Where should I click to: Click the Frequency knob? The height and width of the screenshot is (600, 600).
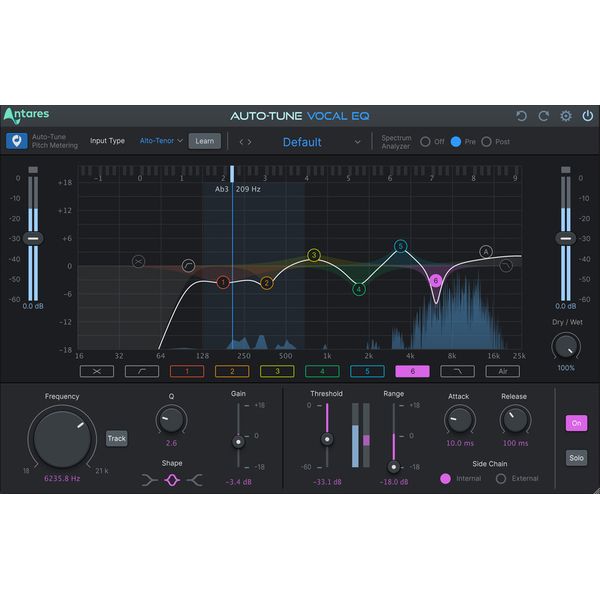62,439
